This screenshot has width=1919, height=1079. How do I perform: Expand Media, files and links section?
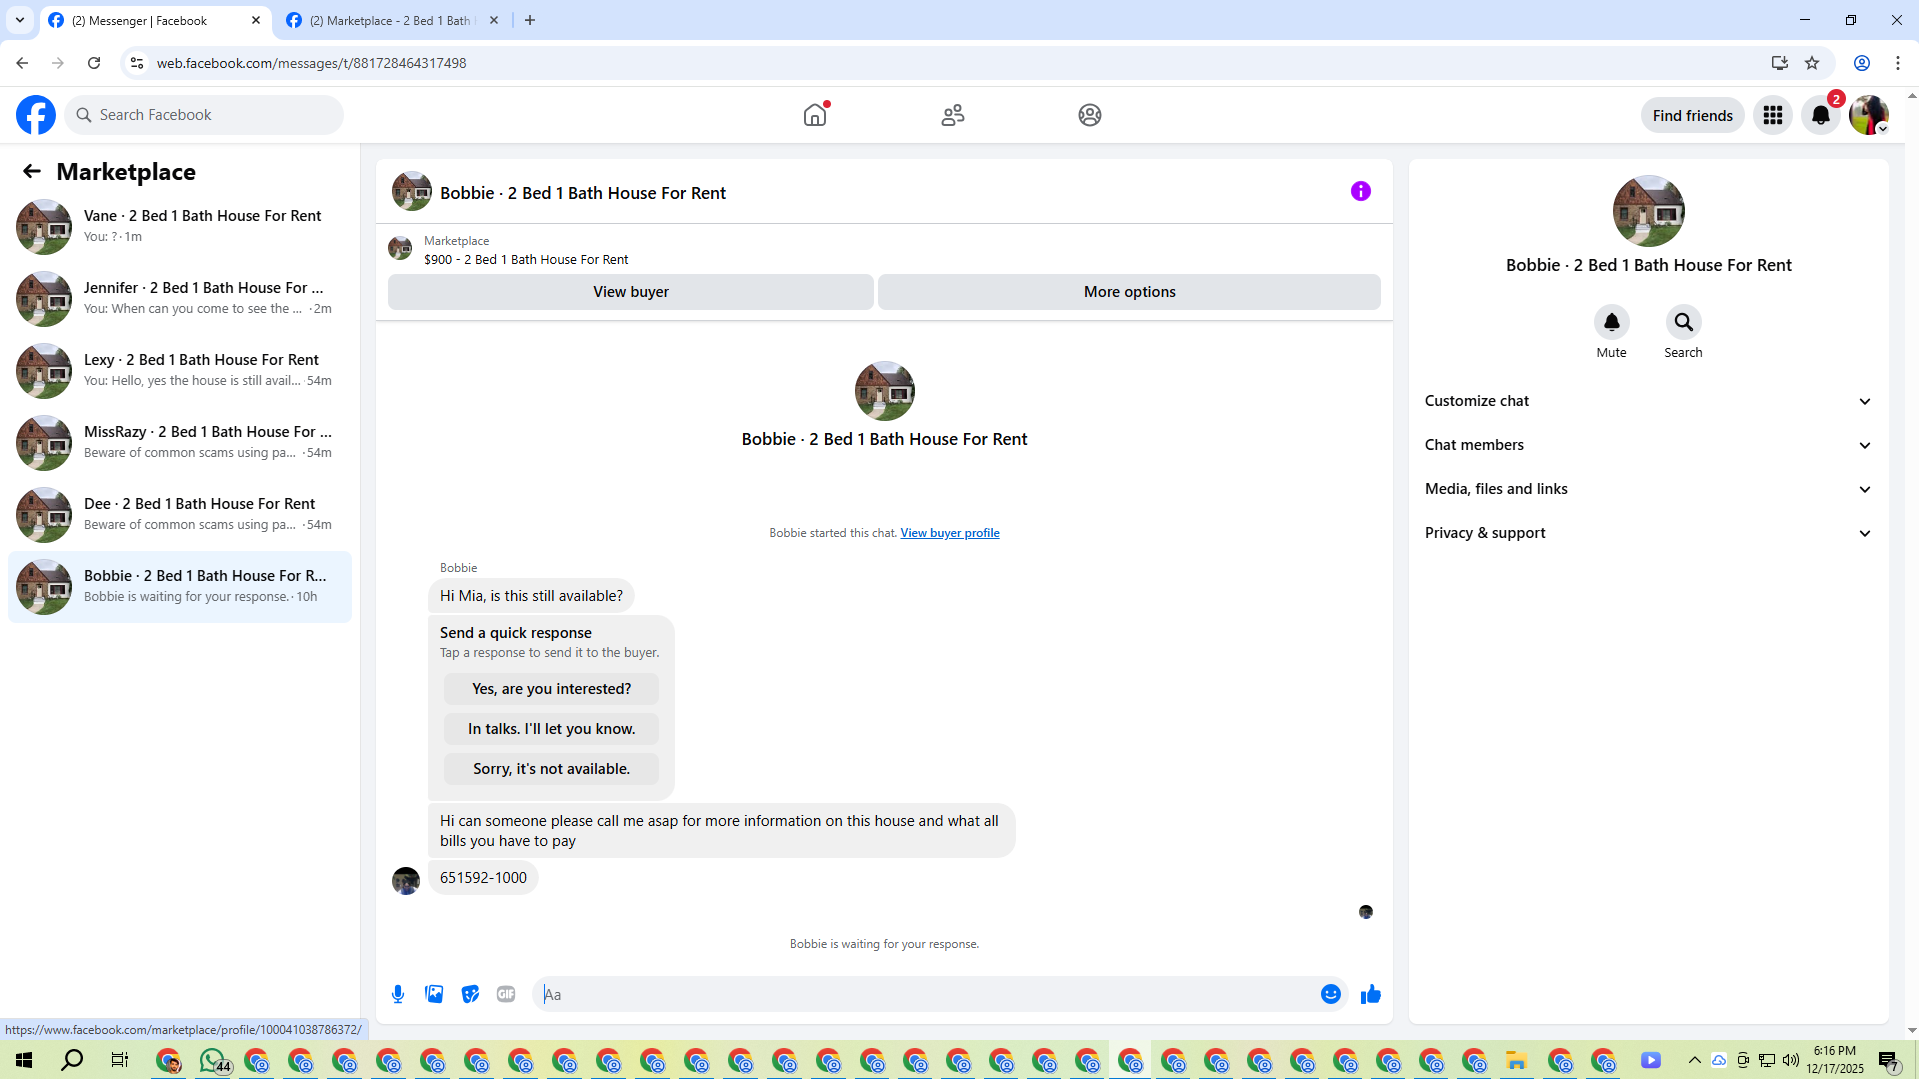[1648, 489]
